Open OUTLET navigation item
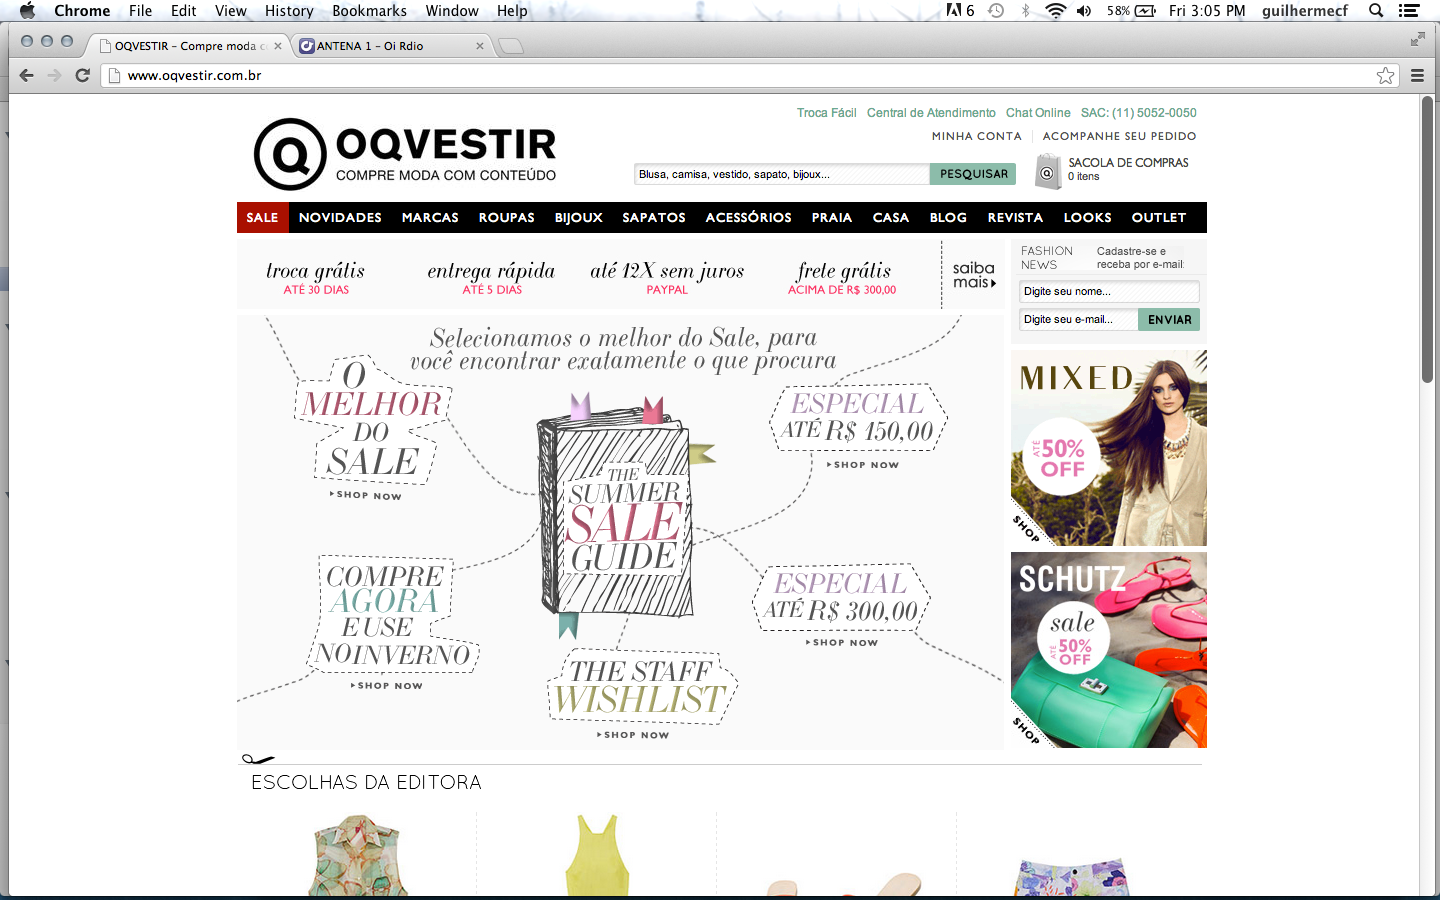The width and height of the screenshot is (1440, 900). tap(1159, 217)
